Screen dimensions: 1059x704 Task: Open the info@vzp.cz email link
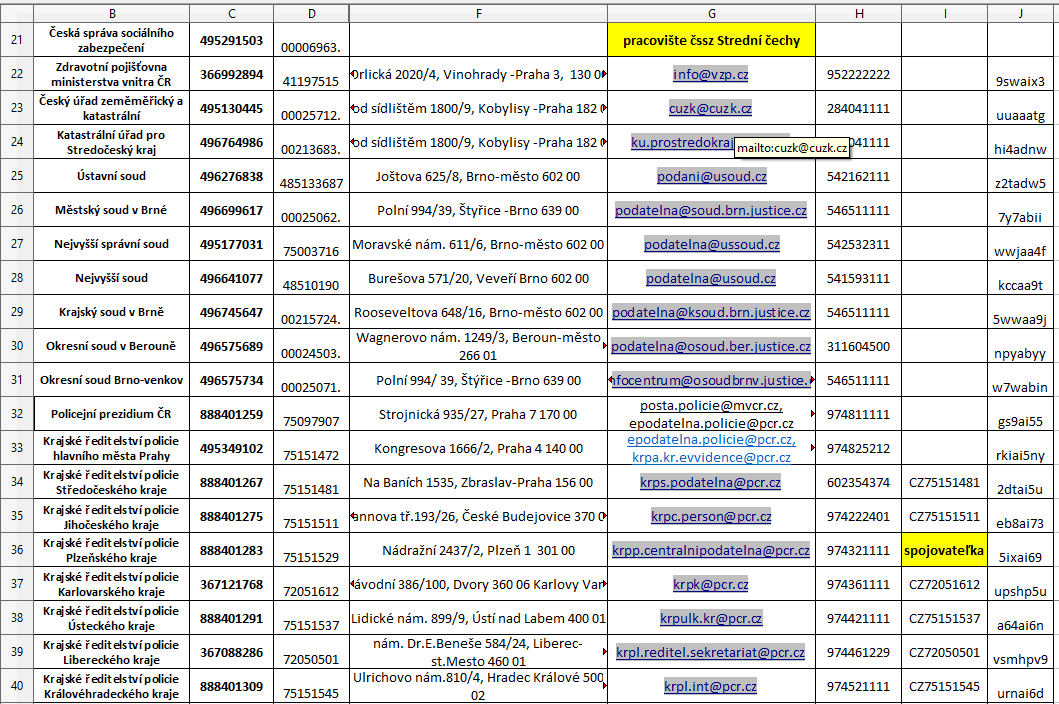coord(710,74)
